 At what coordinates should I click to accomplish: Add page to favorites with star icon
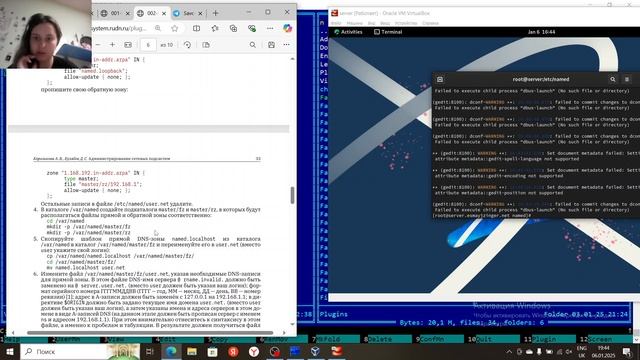(x=175, y=28)
